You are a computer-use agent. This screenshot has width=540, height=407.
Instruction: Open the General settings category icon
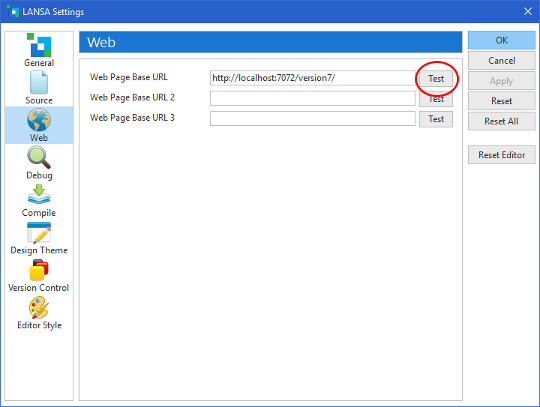point(39,45)
